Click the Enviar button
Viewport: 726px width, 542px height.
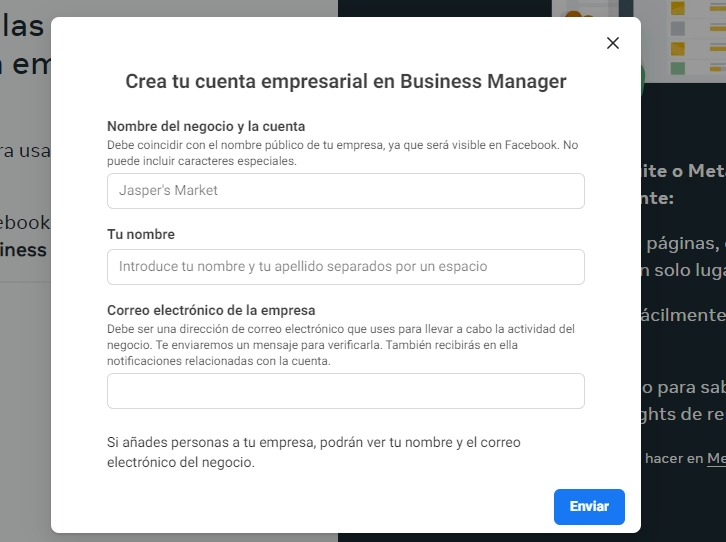(589, 507)
